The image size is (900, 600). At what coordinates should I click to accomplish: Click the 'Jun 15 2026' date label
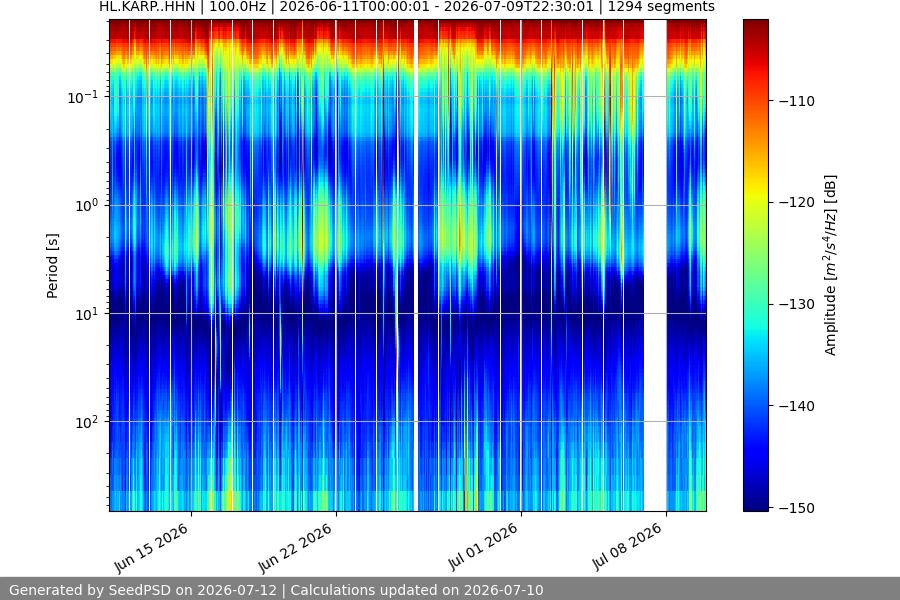(x=151, y=548)
